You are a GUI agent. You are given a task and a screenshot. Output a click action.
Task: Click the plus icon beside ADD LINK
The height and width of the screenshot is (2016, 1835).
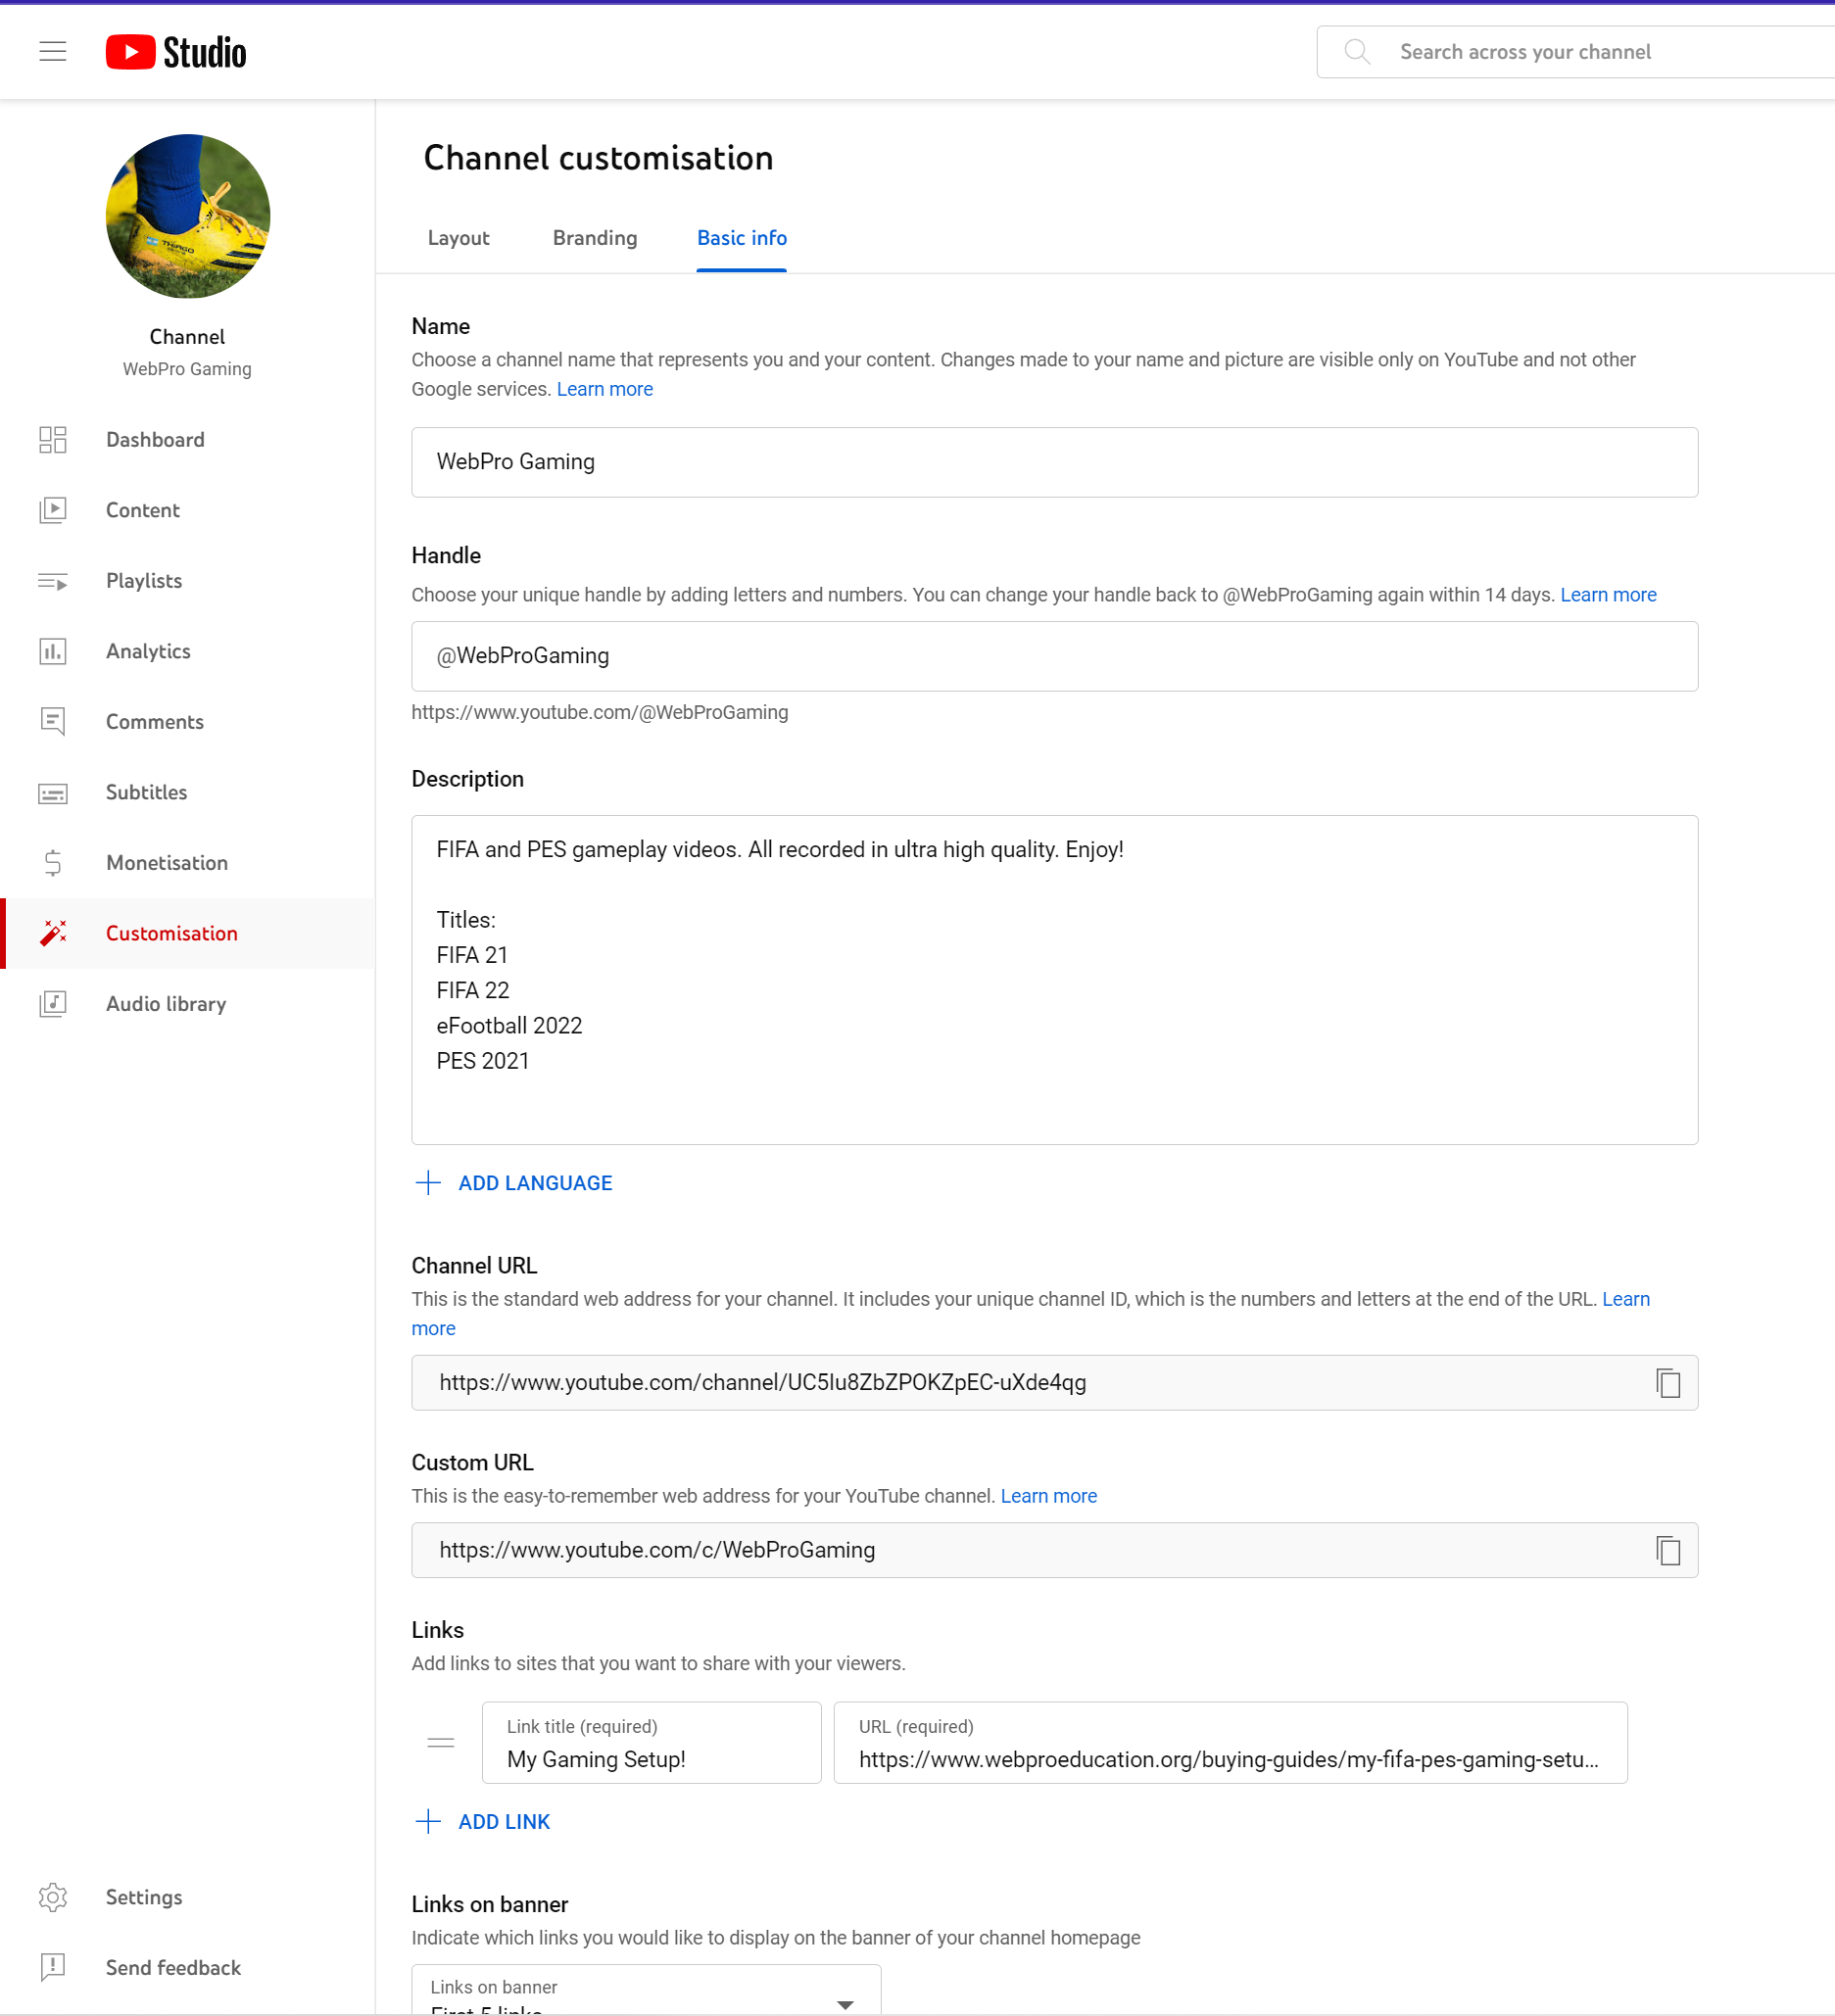[x=428, y=1821]
